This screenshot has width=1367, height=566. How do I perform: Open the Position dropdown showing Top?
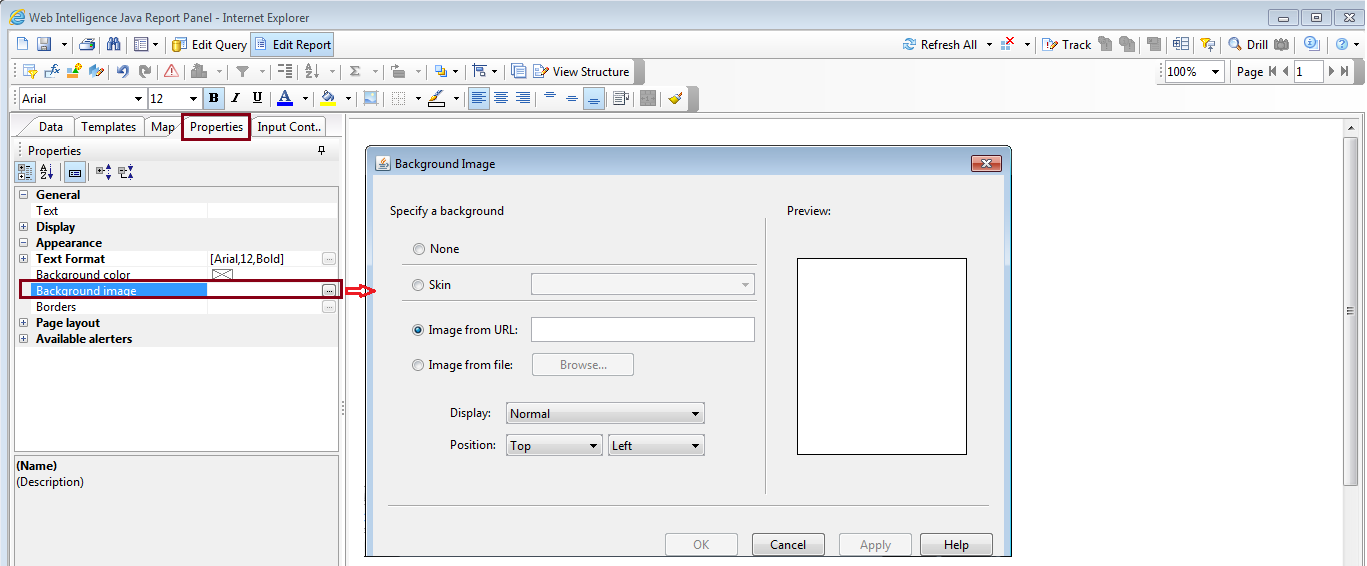pyautogui.click(x=553, y=446)
